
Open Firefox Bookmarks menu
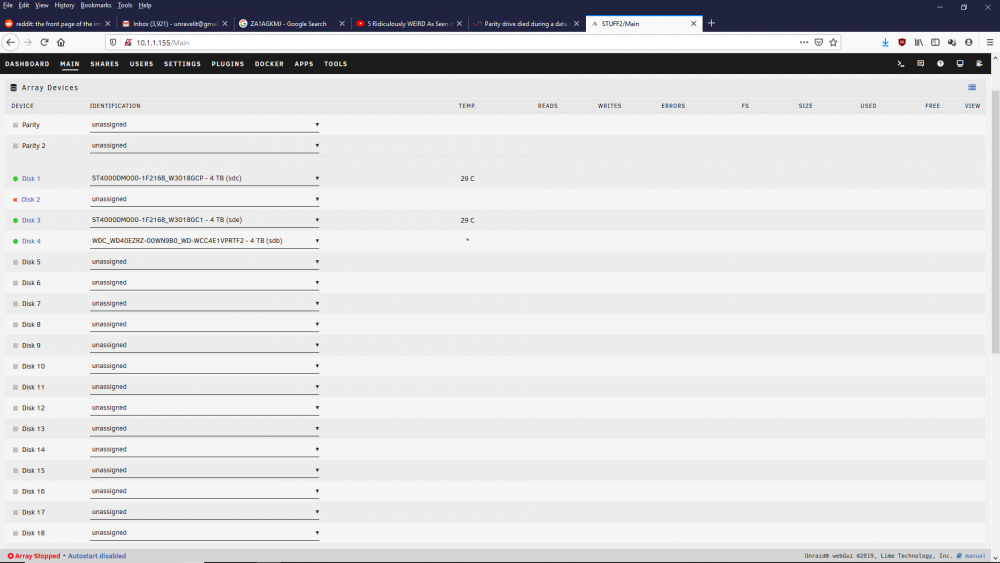pyautogui.click(x=96, y=5)
